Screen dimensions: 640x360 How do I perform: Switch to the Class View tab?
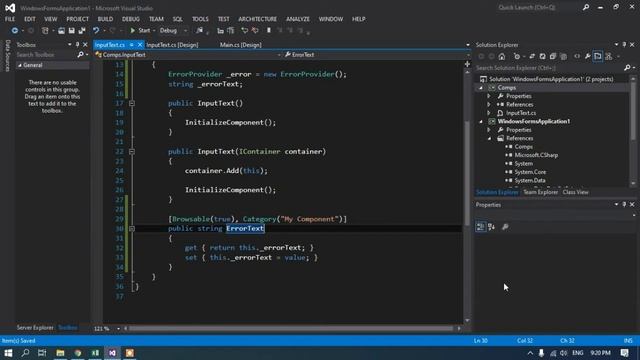(576, 192)
